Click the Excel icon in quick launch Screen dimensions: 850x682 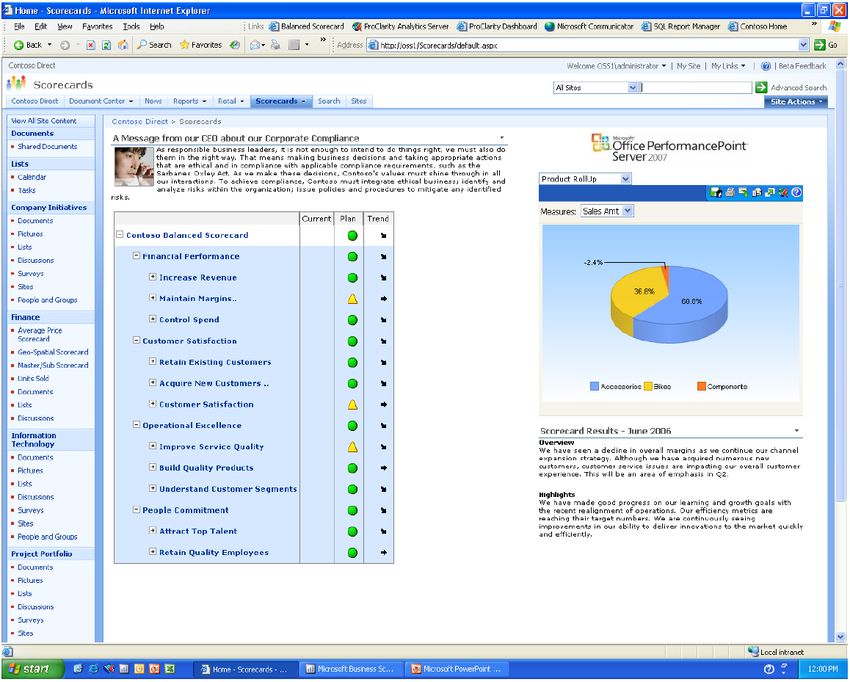coord(170,670)
